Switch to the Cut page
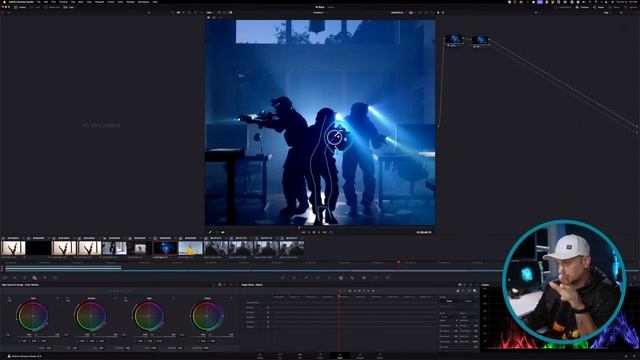The width and height of the screenshot is (640, 360). pos(280,356)
